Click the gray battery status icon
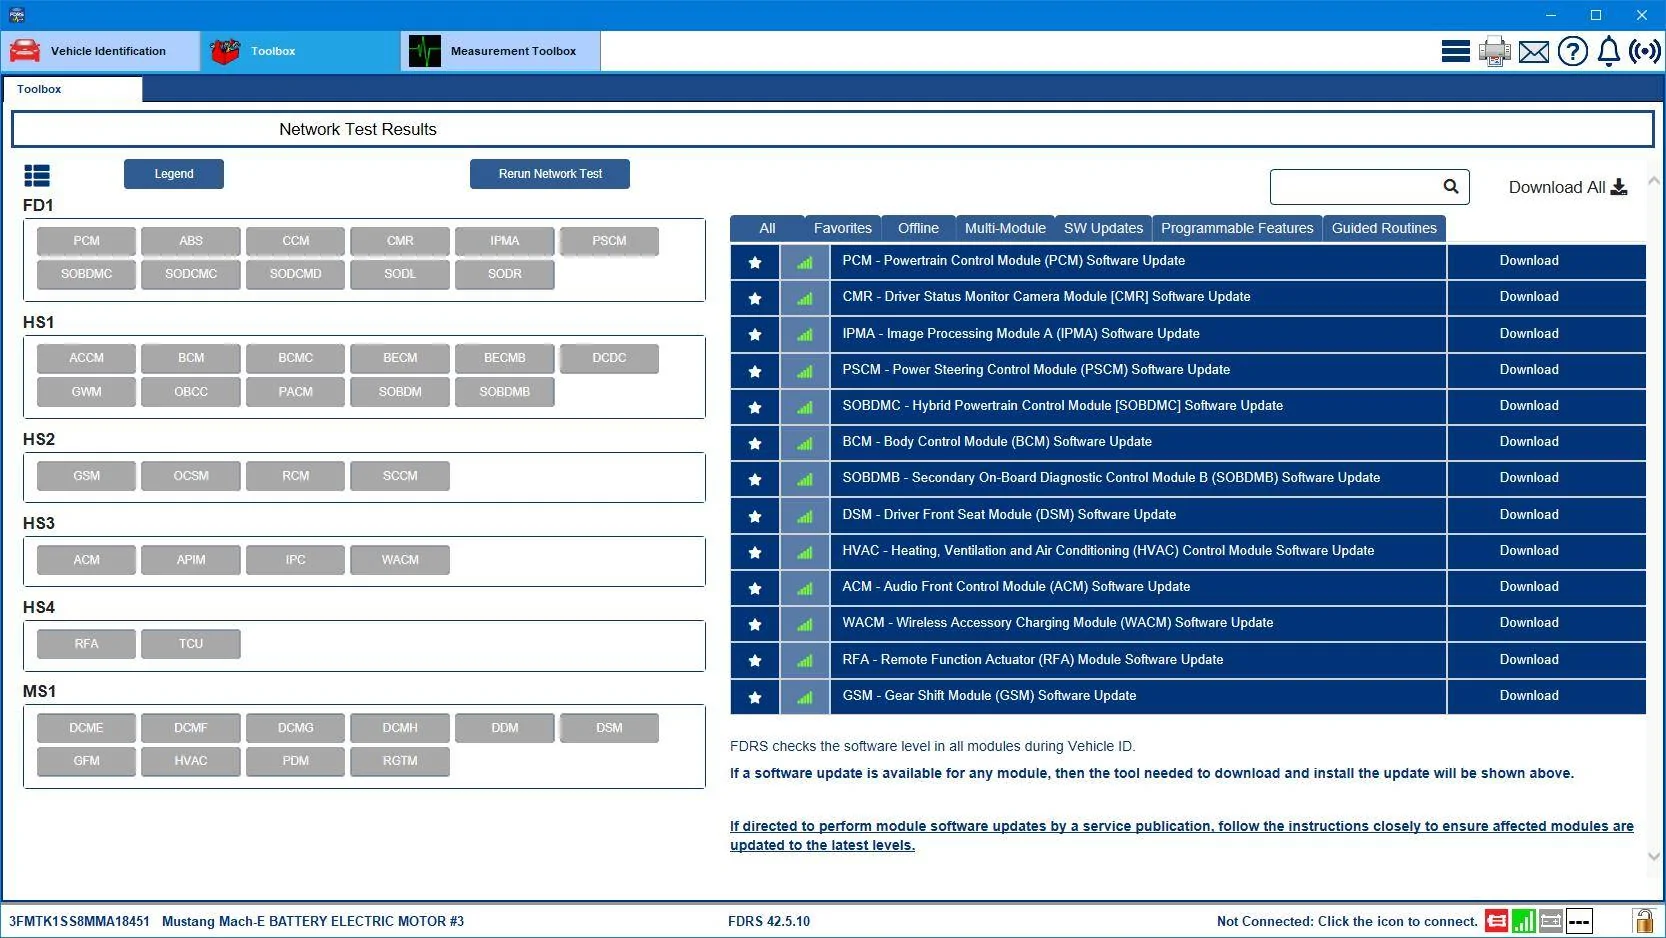Viewport: 1666px width, 938px height. 1550,921
